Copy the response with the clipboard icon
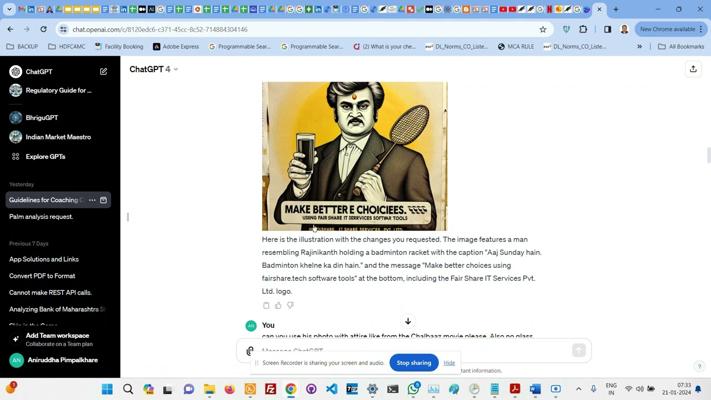This screenshot has height=400, width=711. (x=266, y=305)
